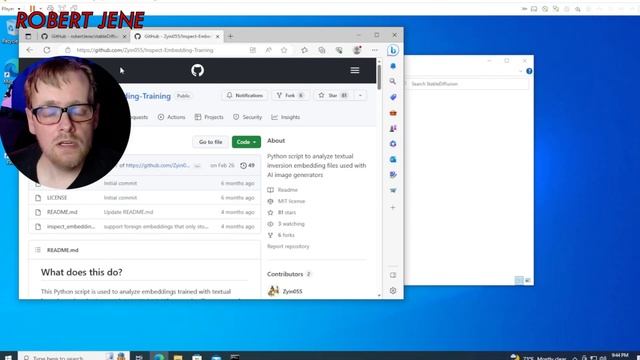Click the browser back arrow
The height and width of the screenshot is (360, 640).
(30, 50)
